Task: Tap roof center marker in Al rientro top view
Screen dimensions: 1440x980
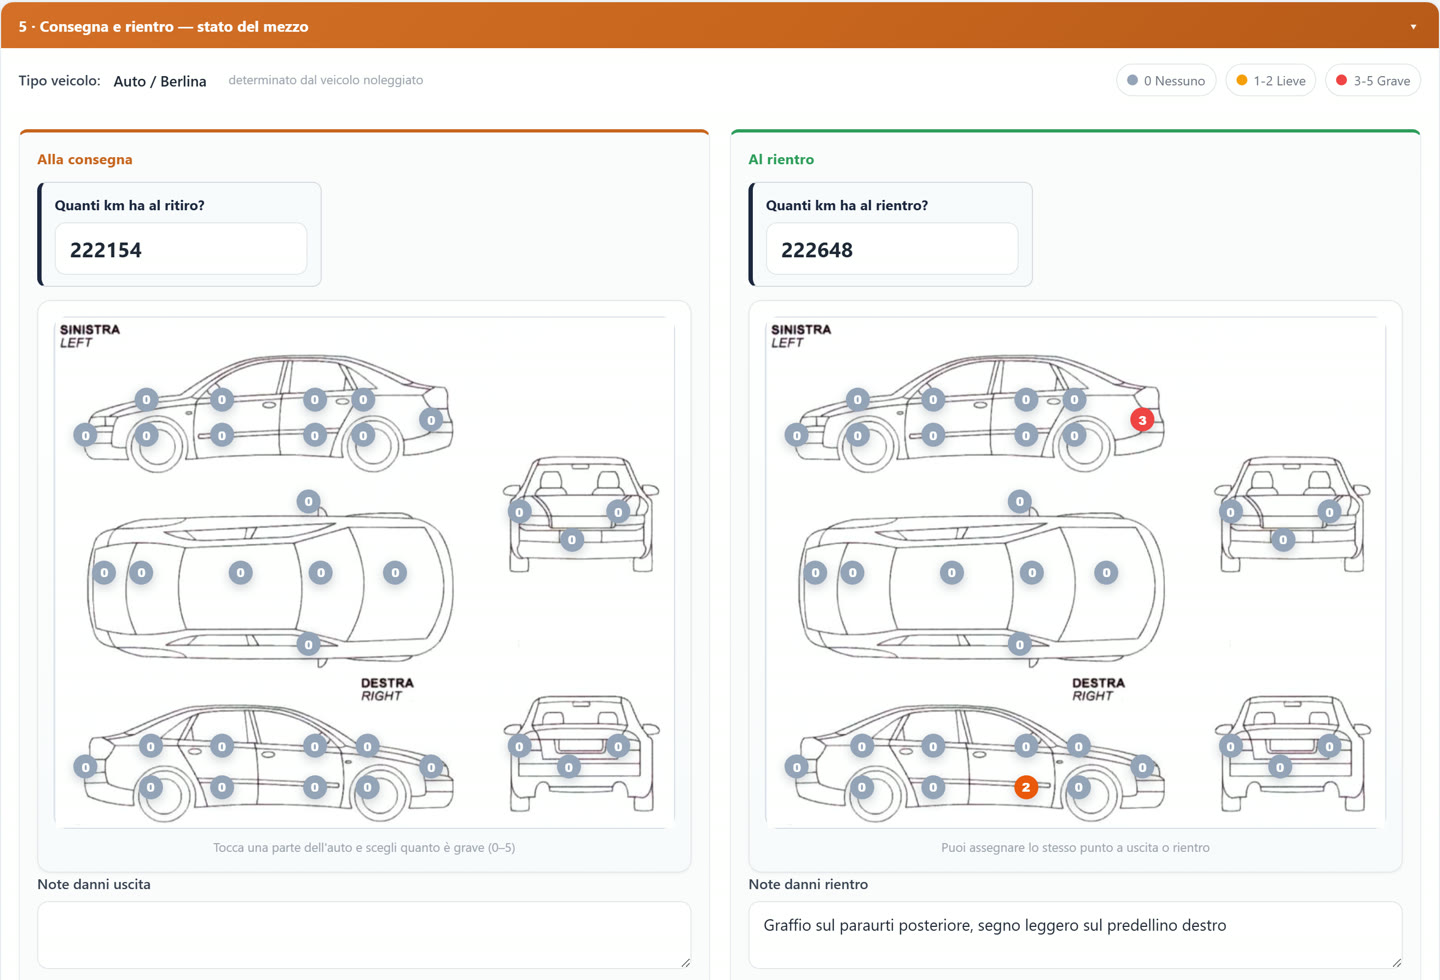Action: point(951,573)
